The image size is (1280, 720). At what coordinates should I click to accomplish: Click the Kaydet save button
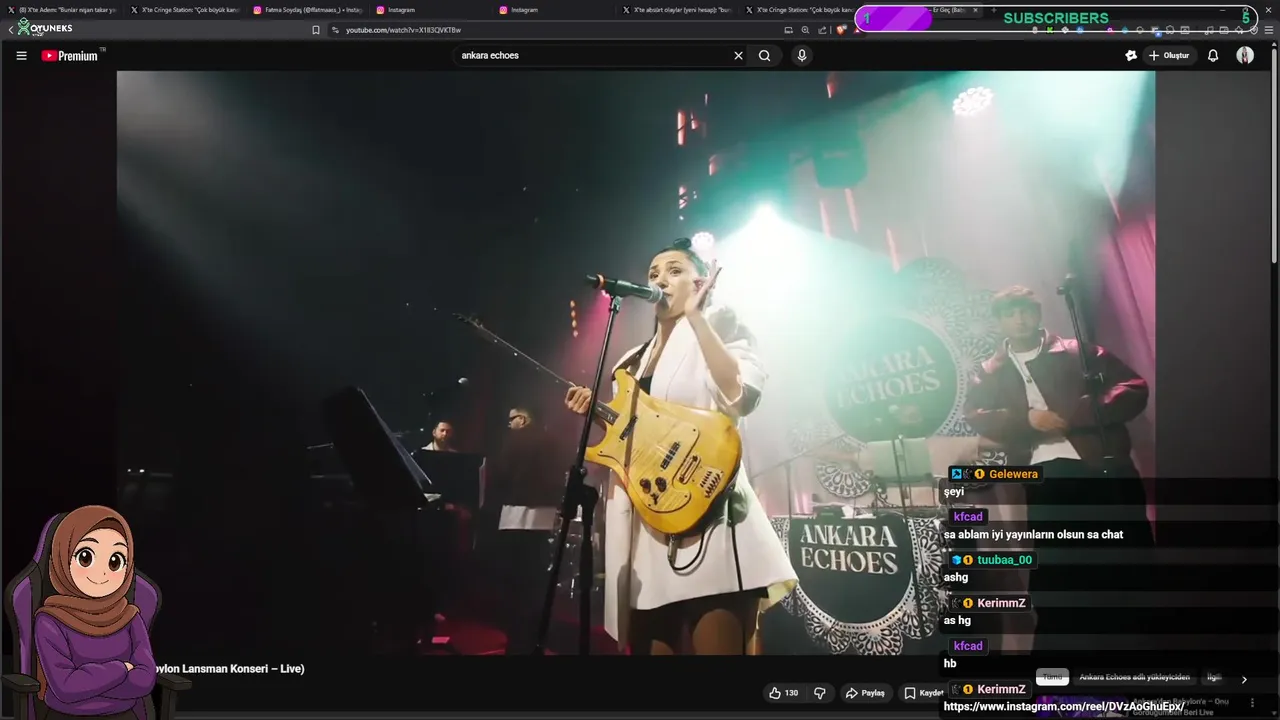(924, 693)
